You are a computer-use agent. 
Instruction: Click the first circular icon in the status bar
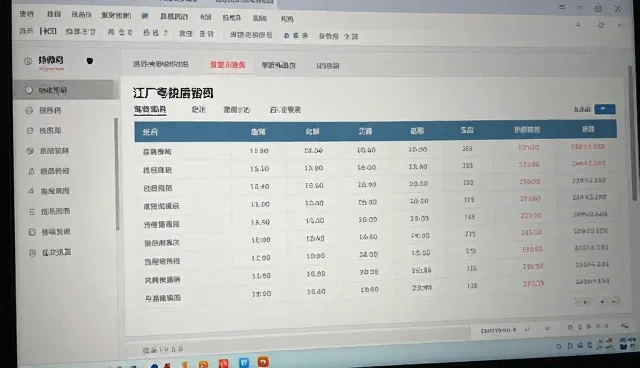pyautogui.click(x=570, y=327)
